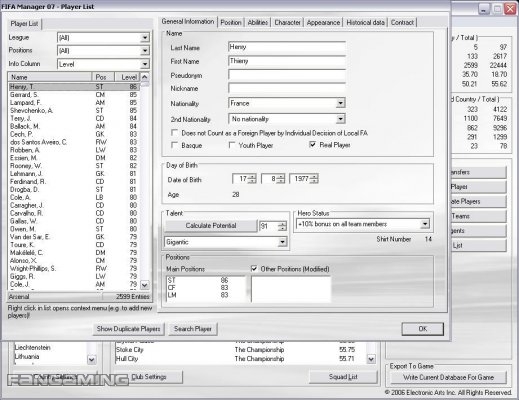
Task: Select the Player List tab
Action: coord(24,24)
